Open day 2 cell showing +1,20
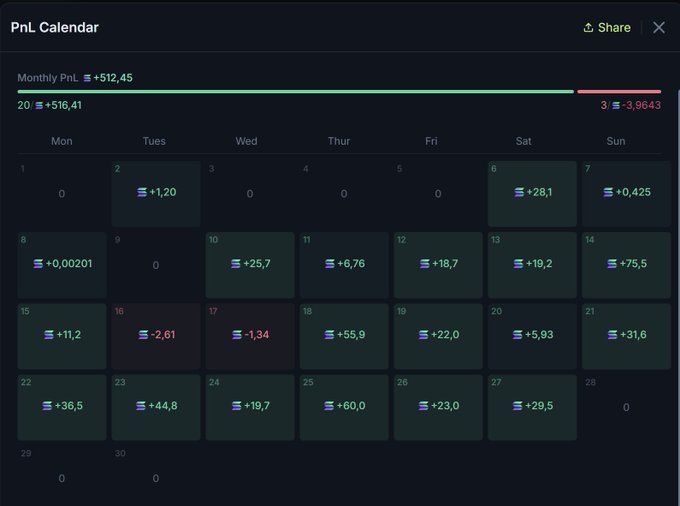This screenshot has width=680, height=506. click(x=156, y=194)
